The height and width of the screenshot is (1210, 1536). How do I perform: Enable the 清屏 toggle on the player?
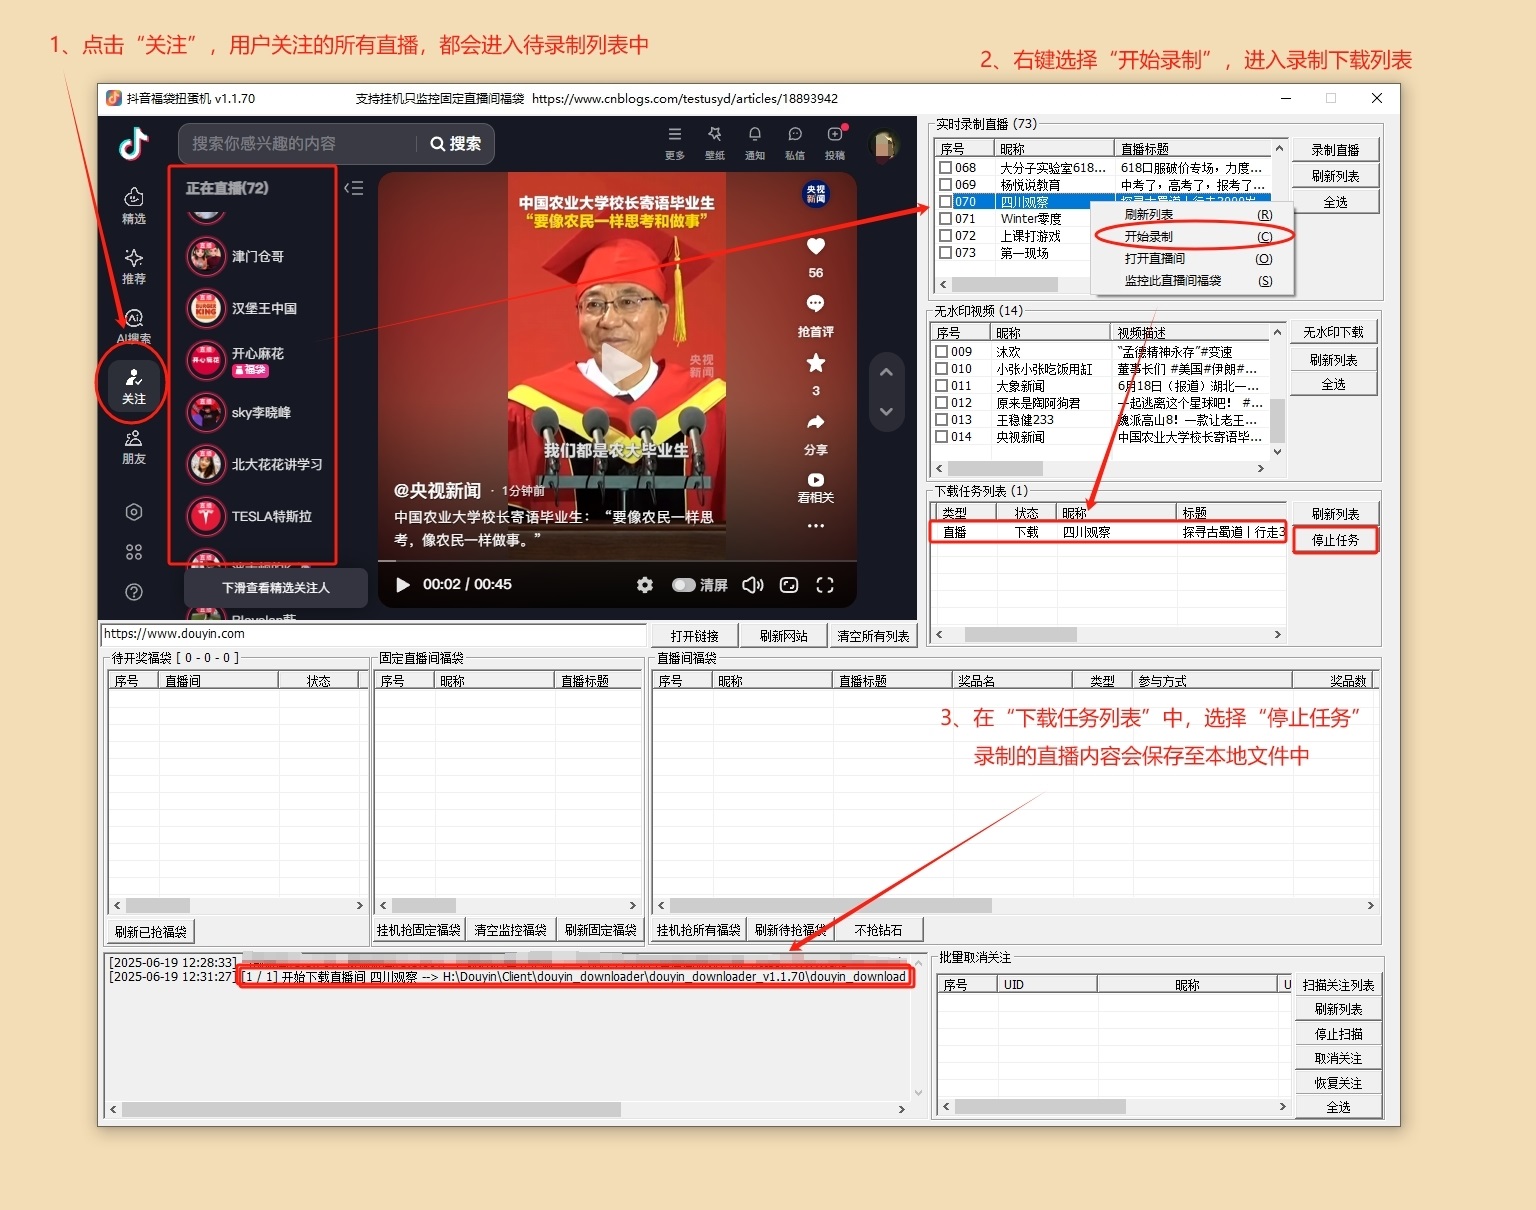click(684, 585)
